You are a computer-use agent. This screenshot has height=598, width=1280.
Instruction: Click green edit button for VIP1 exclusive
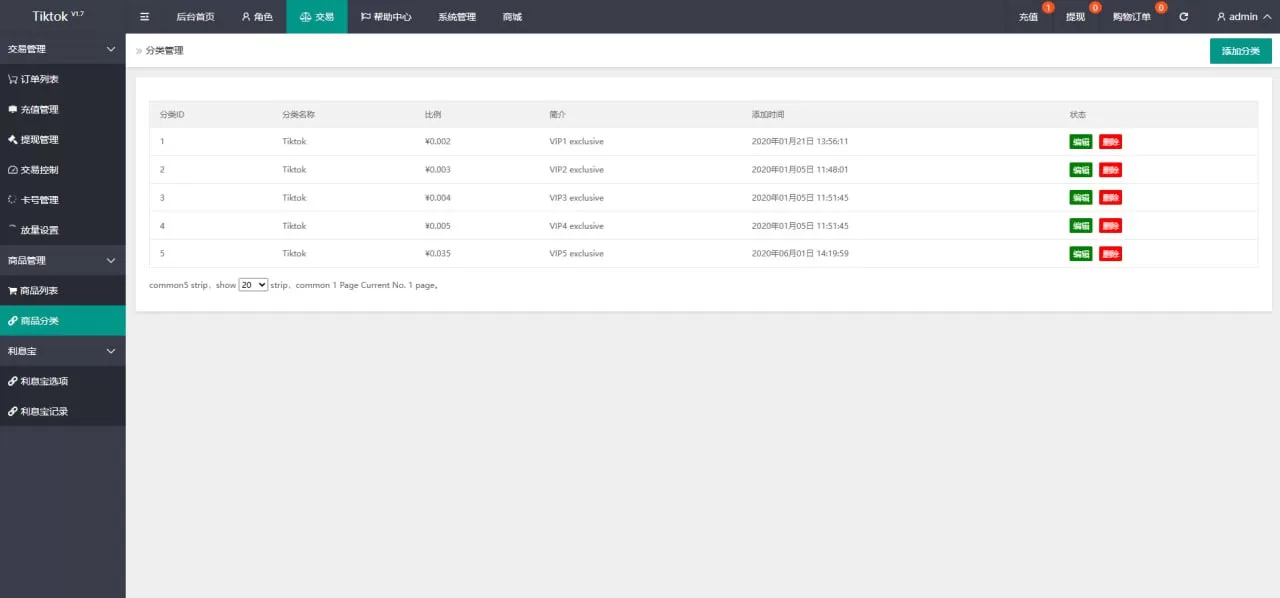coord(1081,142)
